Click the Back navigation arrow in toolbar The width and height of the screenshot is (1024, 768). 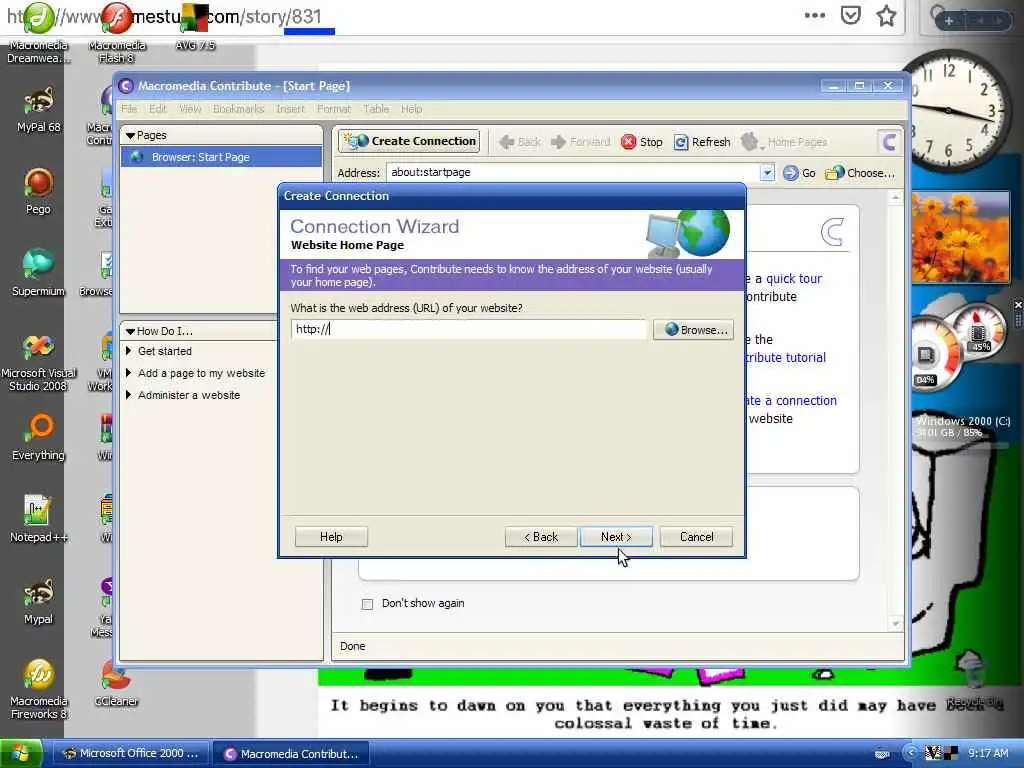(520, 142)
